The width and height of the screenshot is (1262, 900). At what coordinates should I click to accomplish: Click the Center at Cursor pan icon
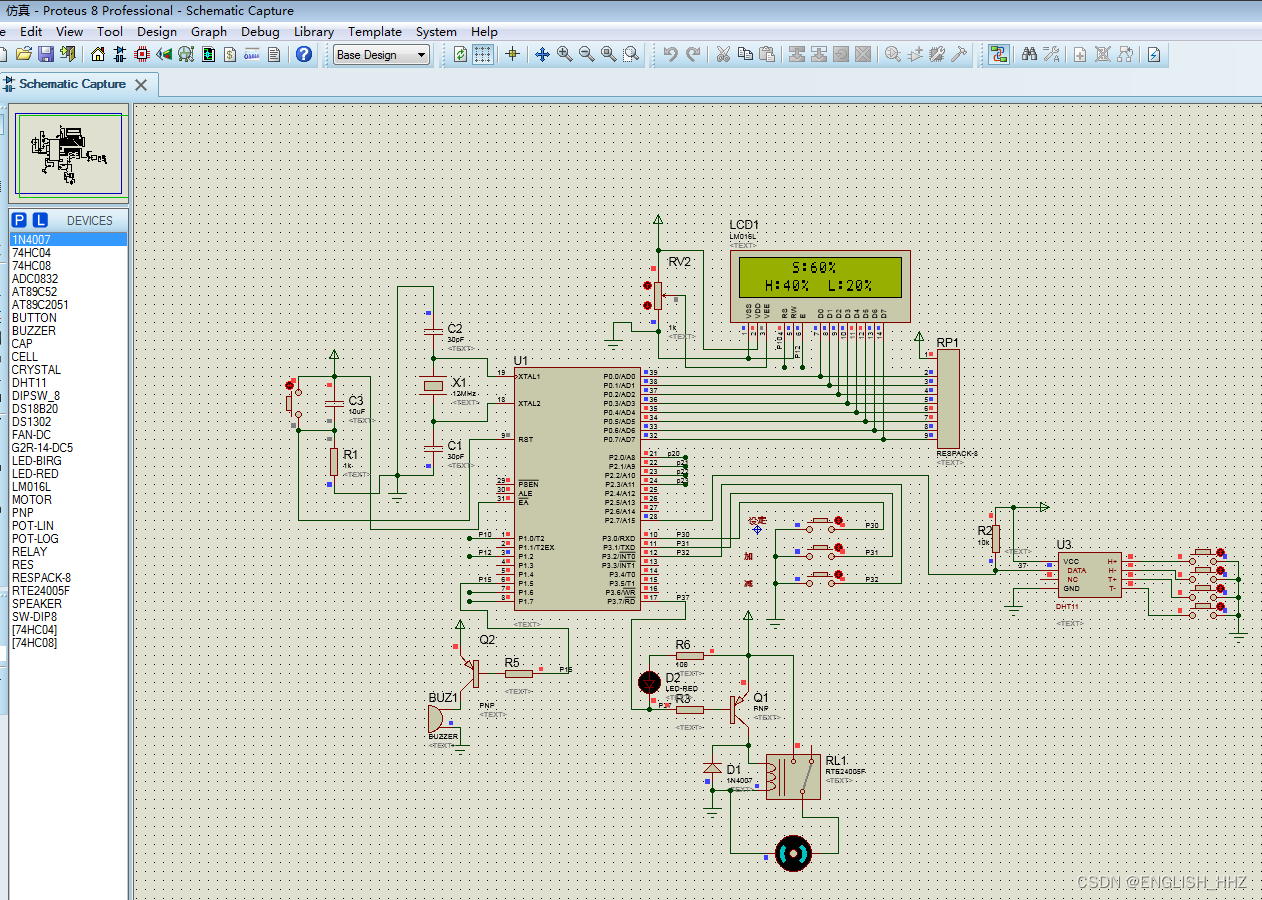(x=542, y=54)
